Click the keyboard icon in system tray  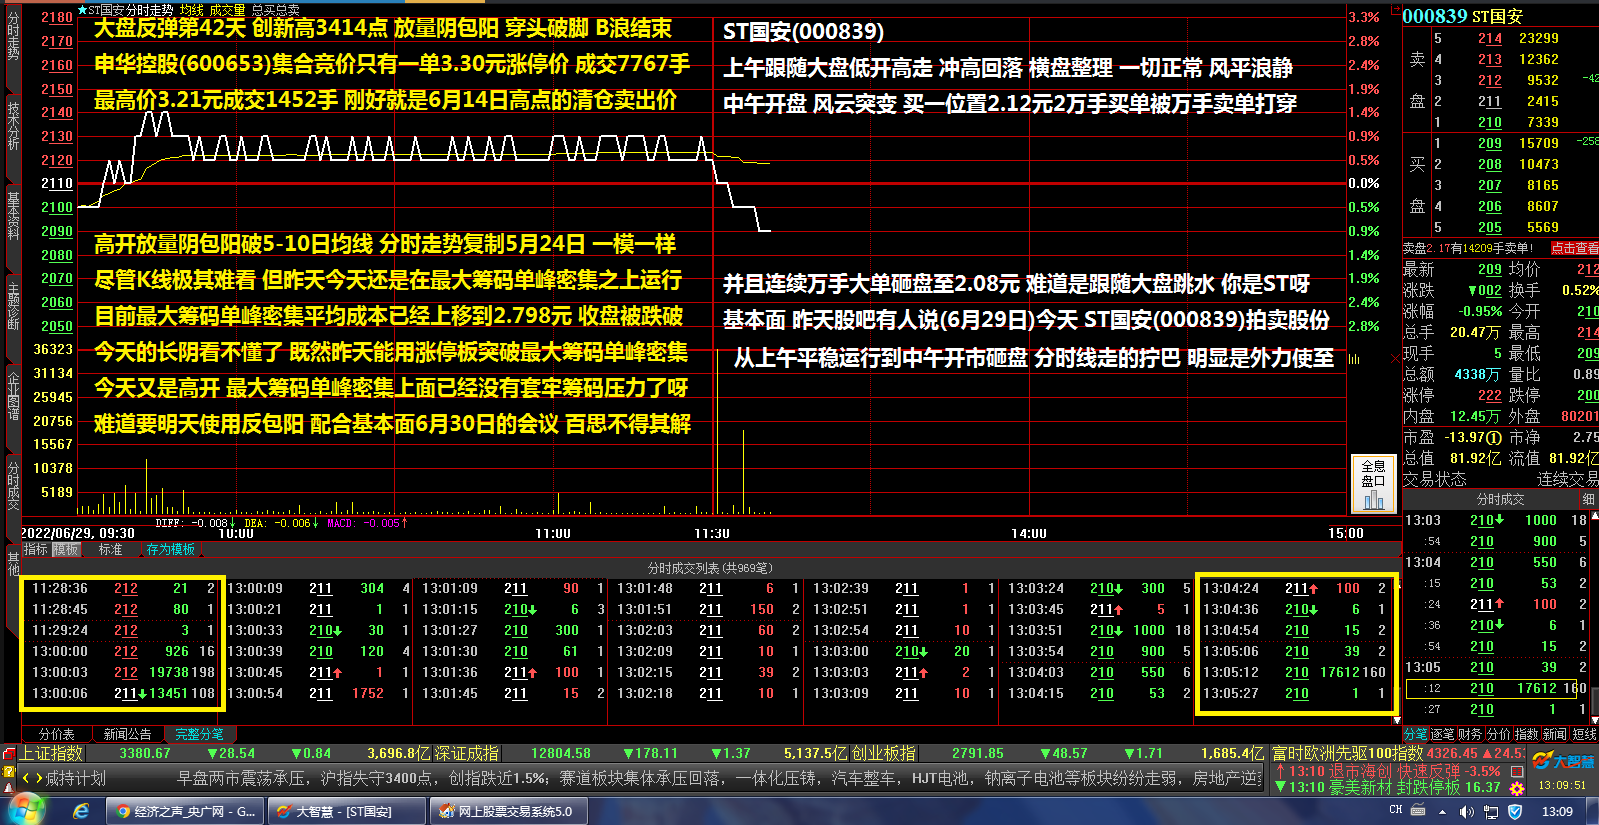pyautogui.click(x=1417, y=811)
